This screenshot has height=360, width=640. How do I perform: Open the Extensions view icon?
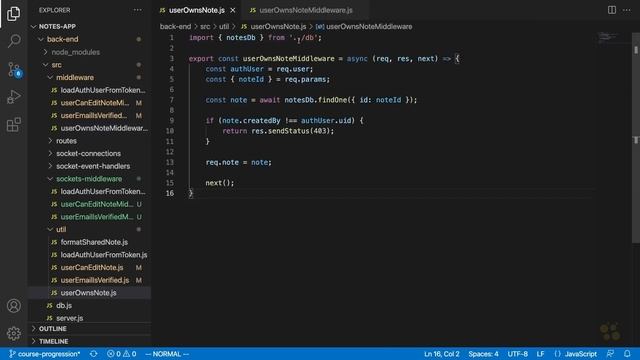(13, 124)
